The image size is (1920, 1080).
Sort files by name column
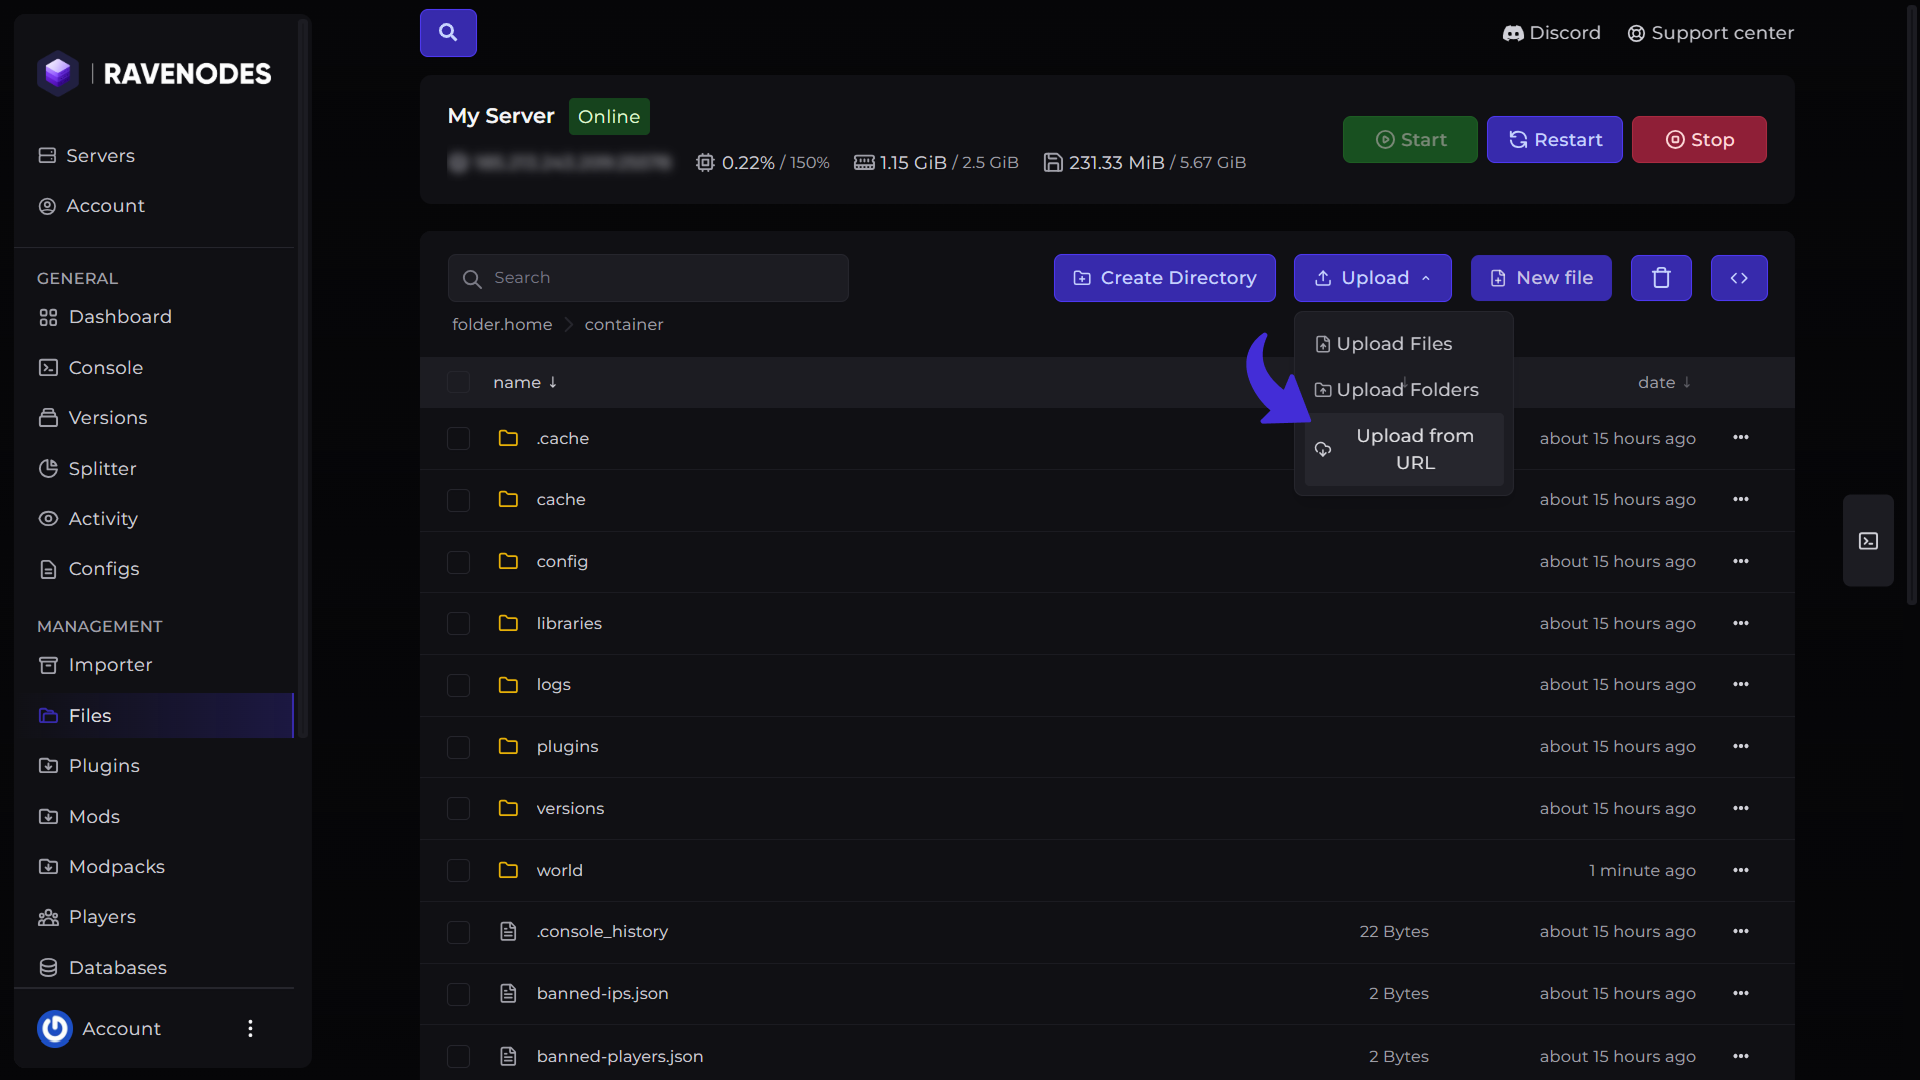525,383
